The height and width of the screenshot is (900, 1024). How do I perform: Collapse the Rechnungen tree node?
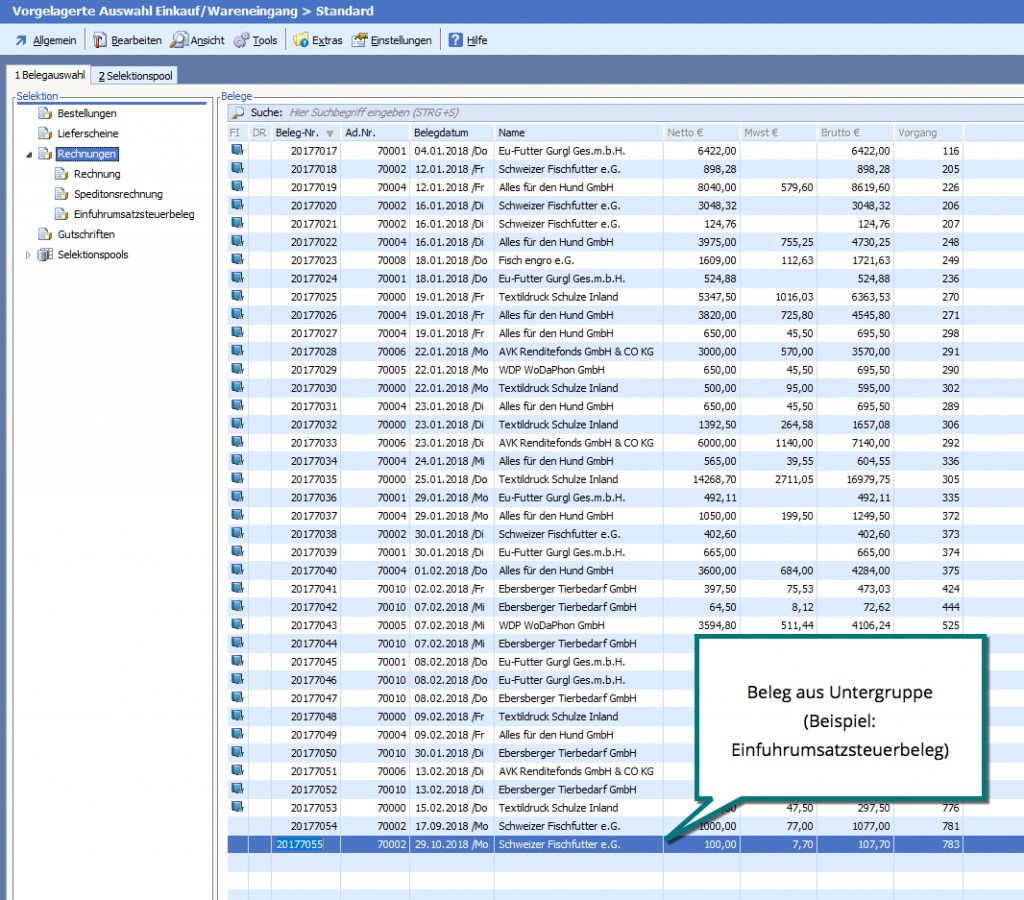[29, 155]
